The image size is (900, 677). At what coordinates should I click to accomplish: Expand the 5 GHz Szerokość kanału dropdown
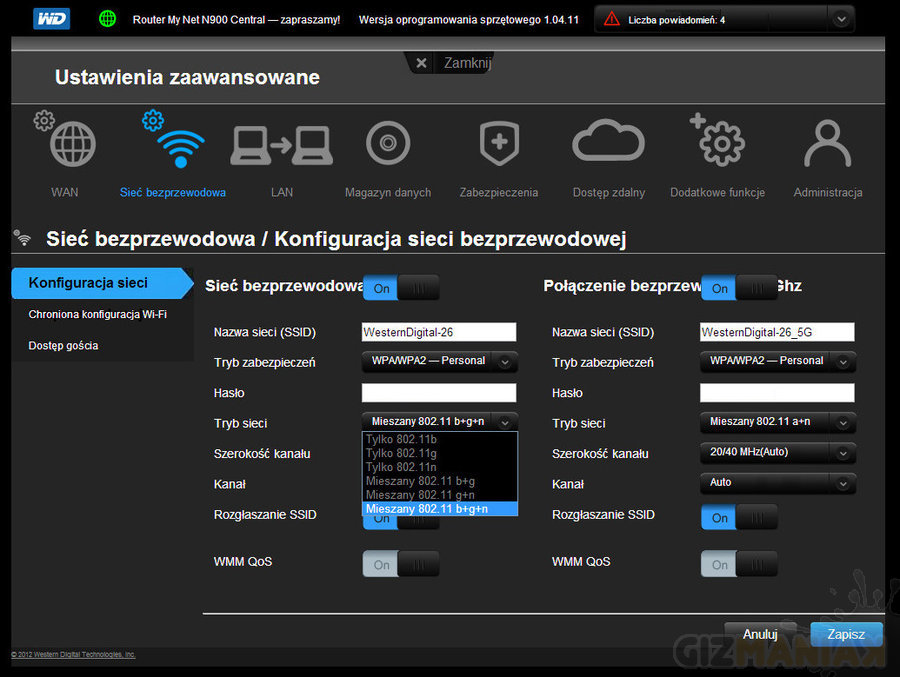point(777,453)
